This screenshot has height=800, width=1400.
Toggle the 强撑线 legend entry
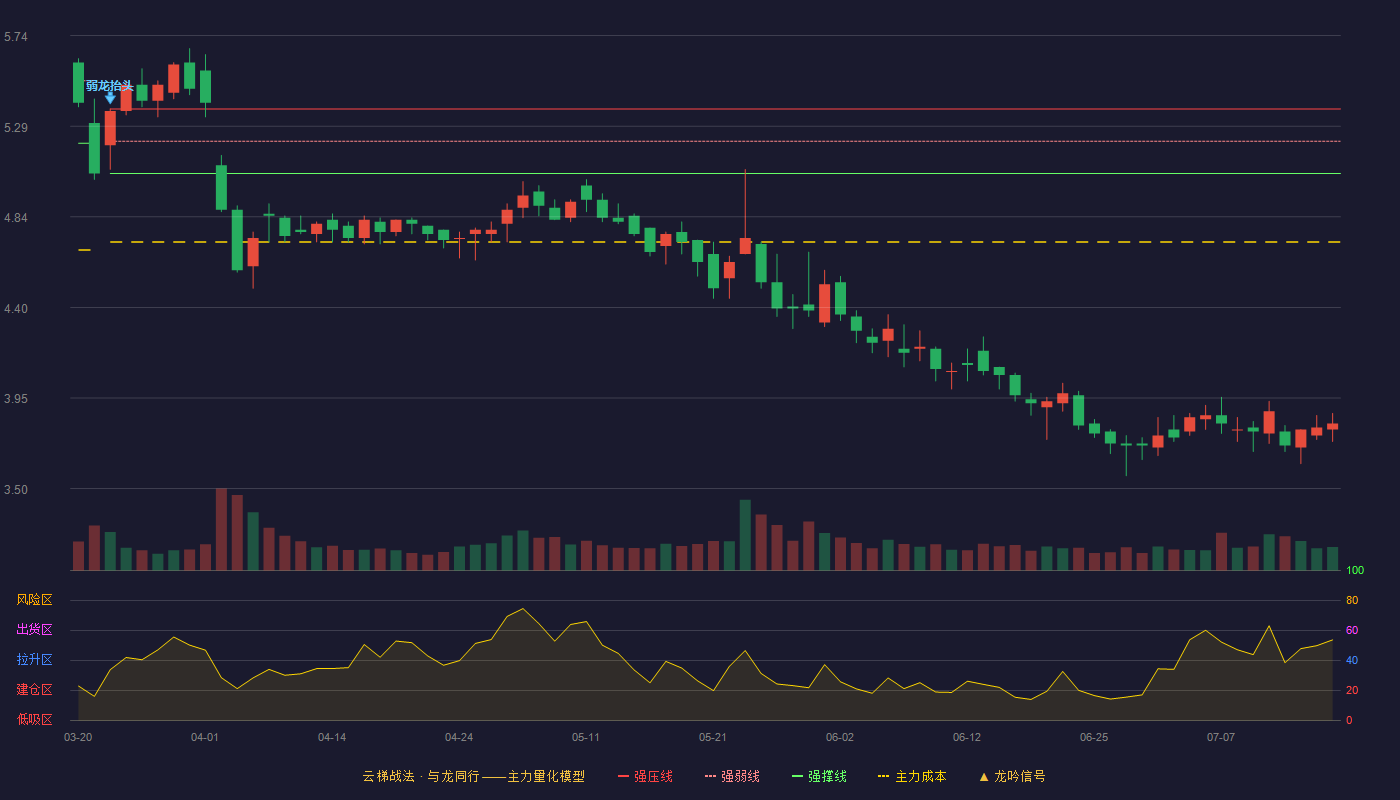coord(819,776)
